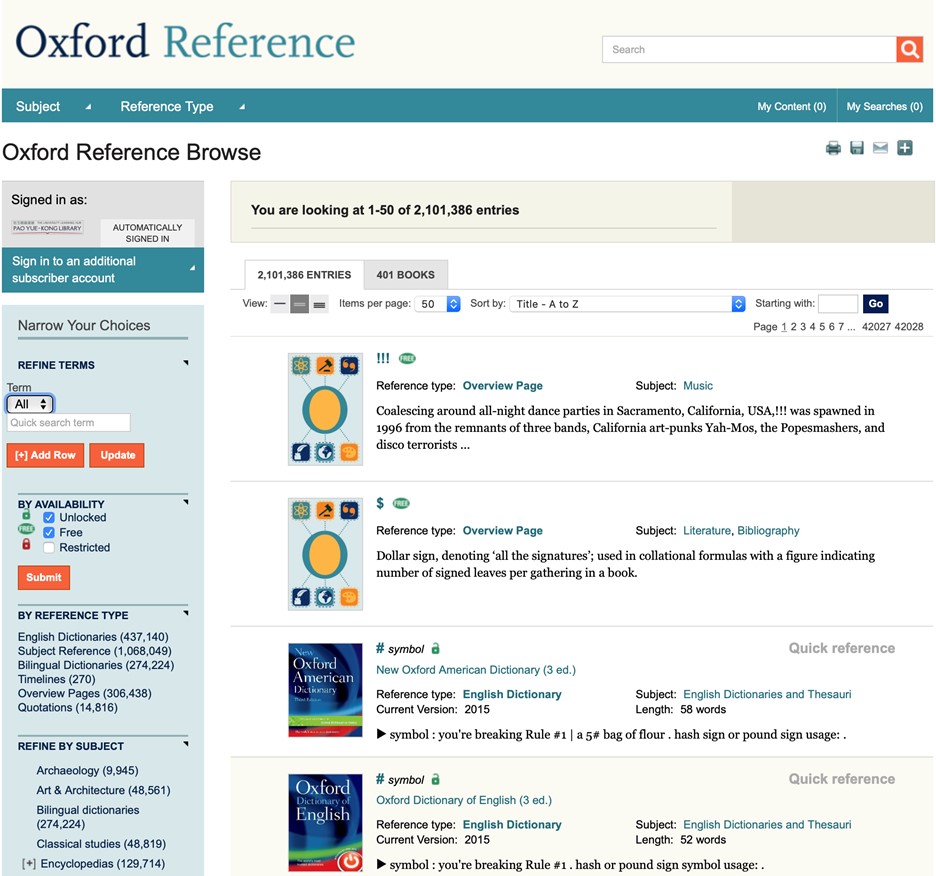This screenshot has height=876, width=936.
Task: Click FREE badge next to !!! entry
Action: [x=407, y=358]
